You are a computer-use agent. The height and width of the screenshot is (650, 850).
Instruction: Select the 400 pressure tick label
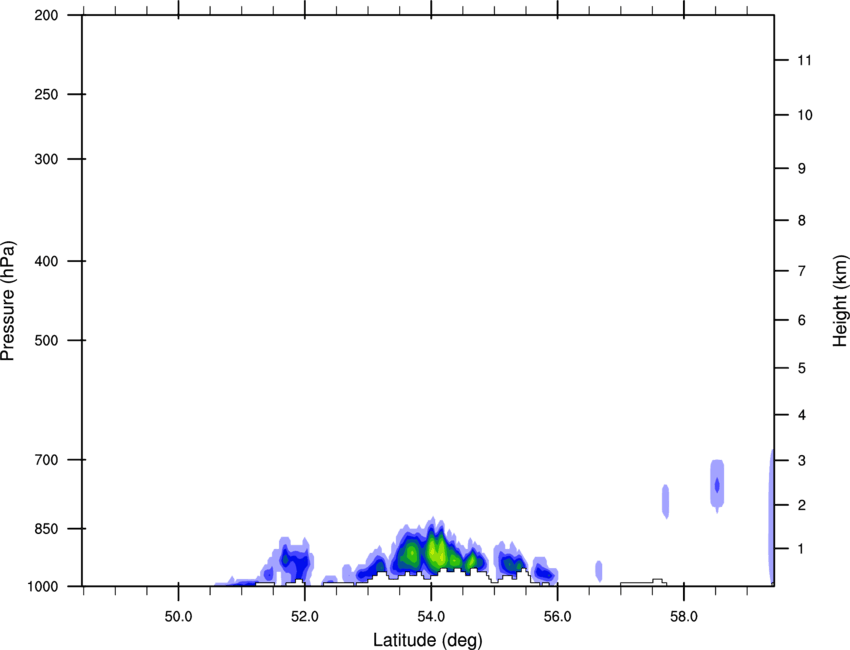pyautogui.click(x=47, y=261)
